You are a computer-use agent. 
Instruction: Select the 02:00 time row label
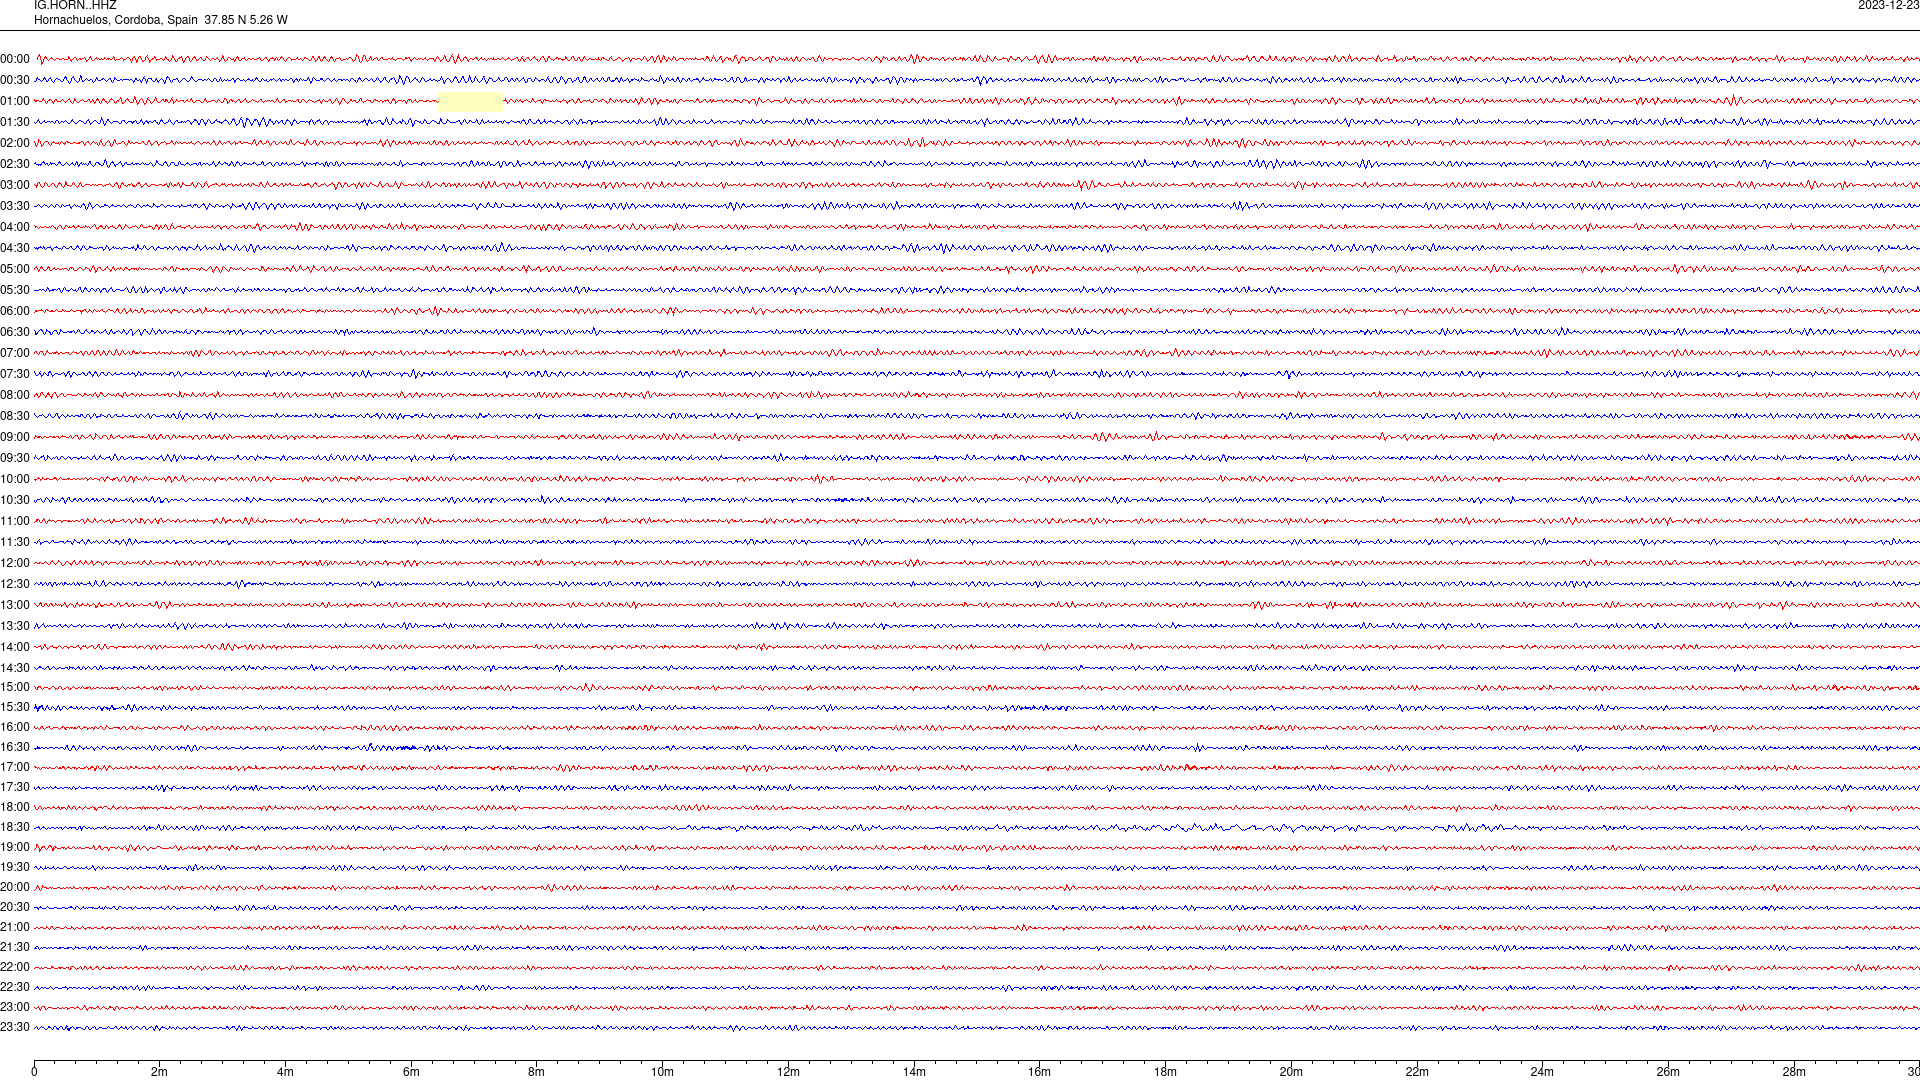click(x=15, y=143)
